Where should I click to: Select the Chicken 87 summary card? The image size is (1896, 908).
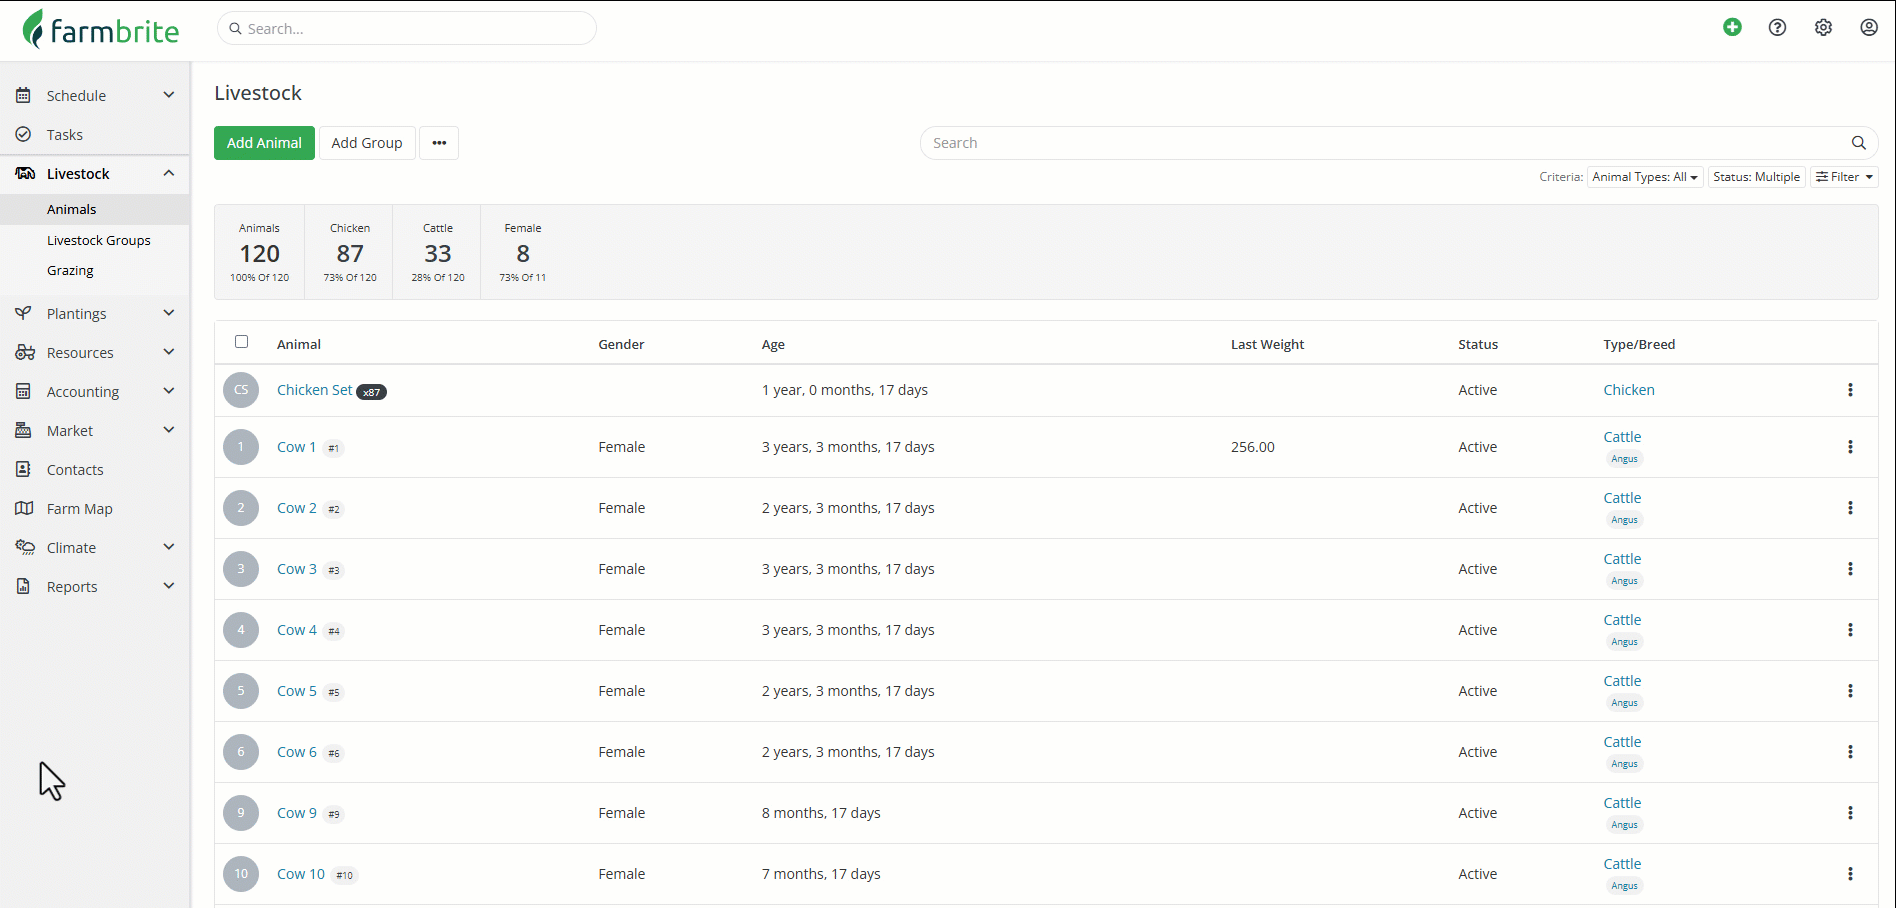coord(350,253)
